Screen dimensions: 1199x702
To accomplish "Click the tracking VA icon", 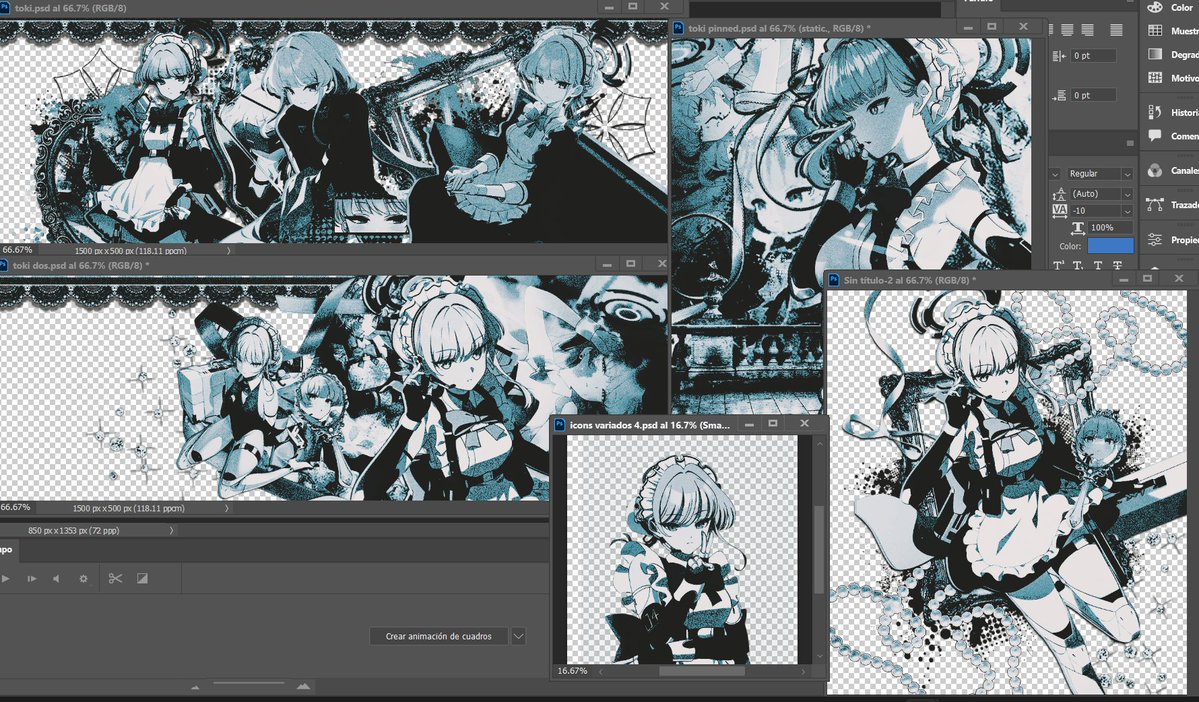I will (x=1059, y=210).
